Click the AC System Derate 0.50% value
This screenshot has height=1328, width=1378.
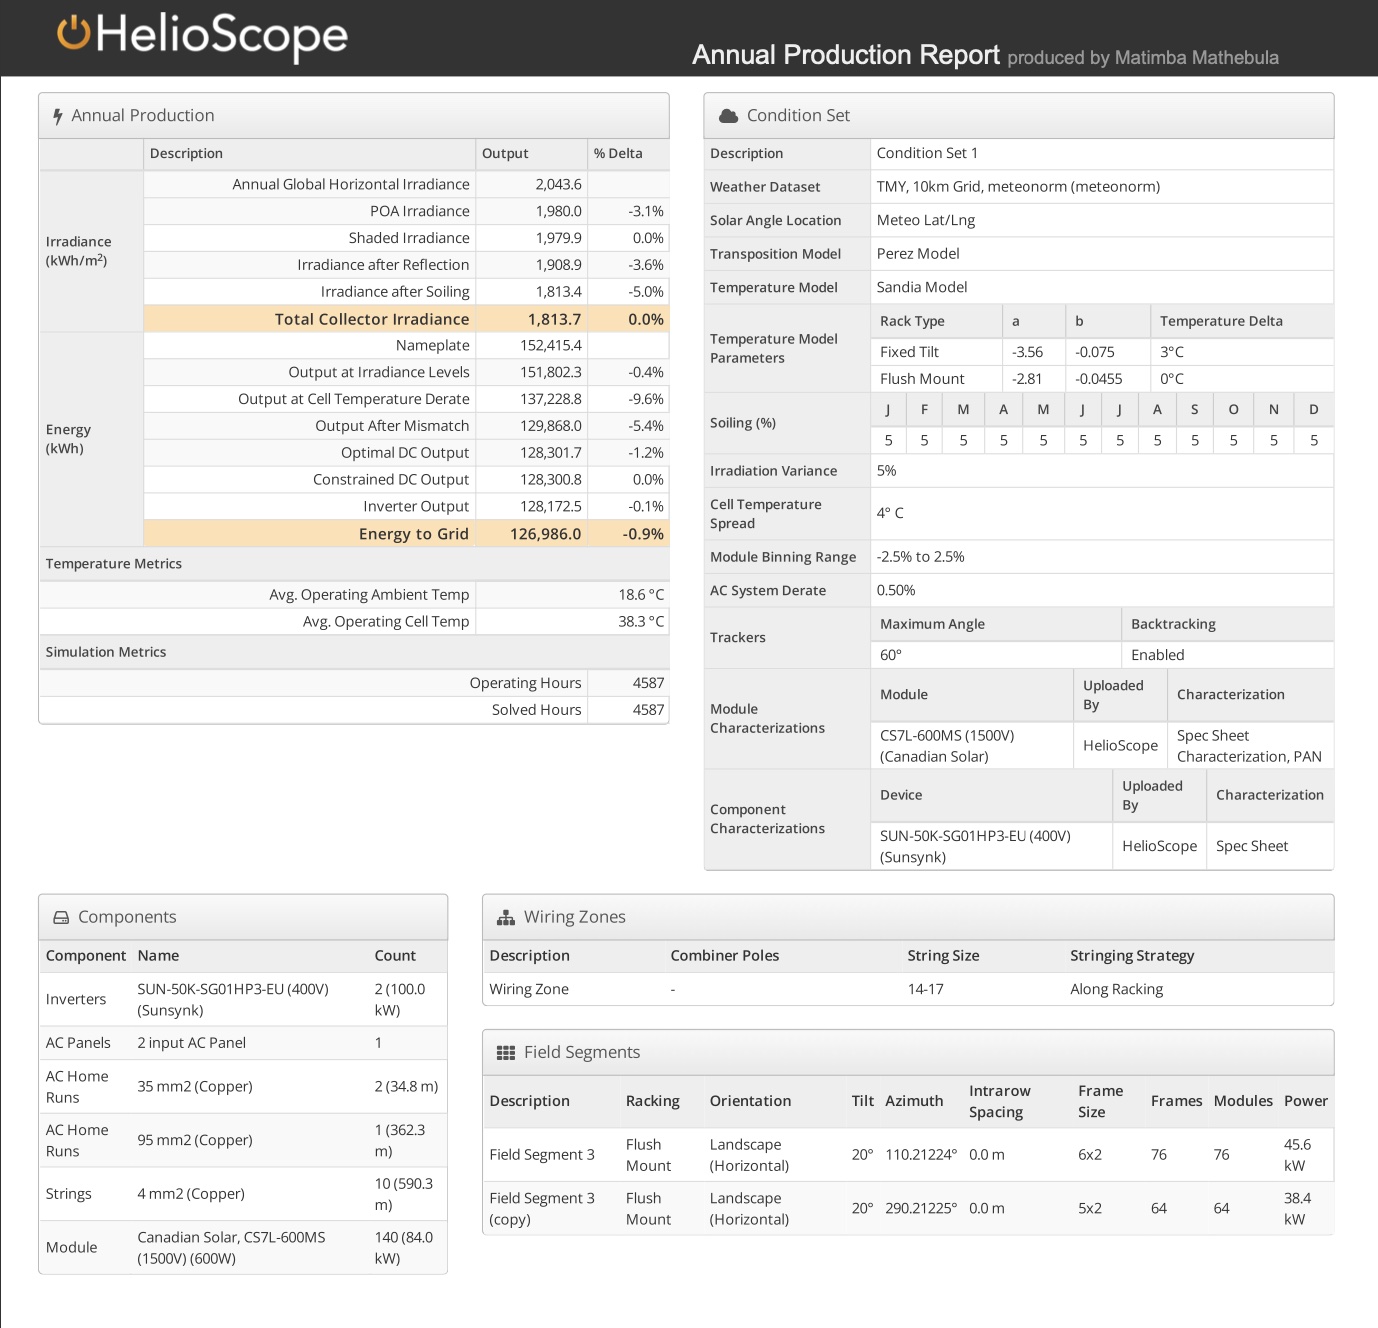point(896,590)
